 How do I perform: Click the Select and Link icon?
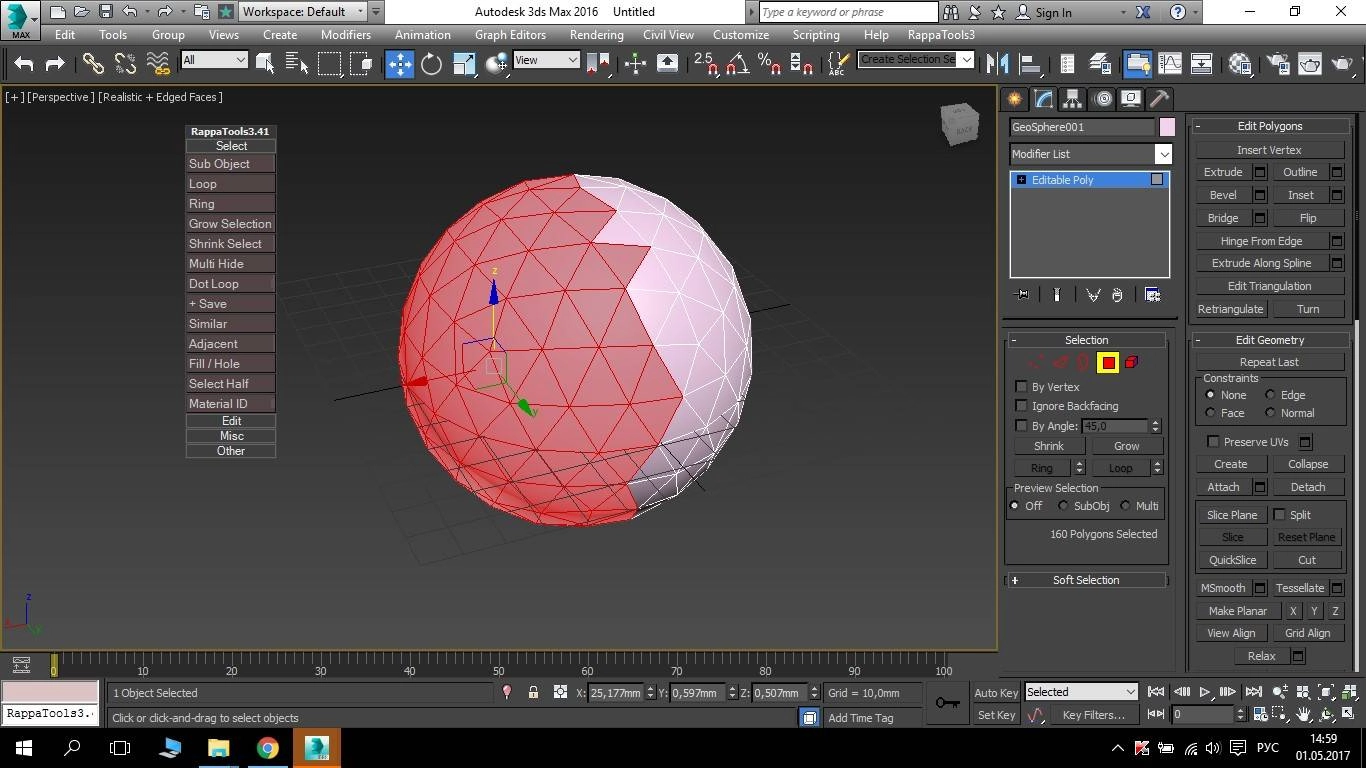[93, 64]
